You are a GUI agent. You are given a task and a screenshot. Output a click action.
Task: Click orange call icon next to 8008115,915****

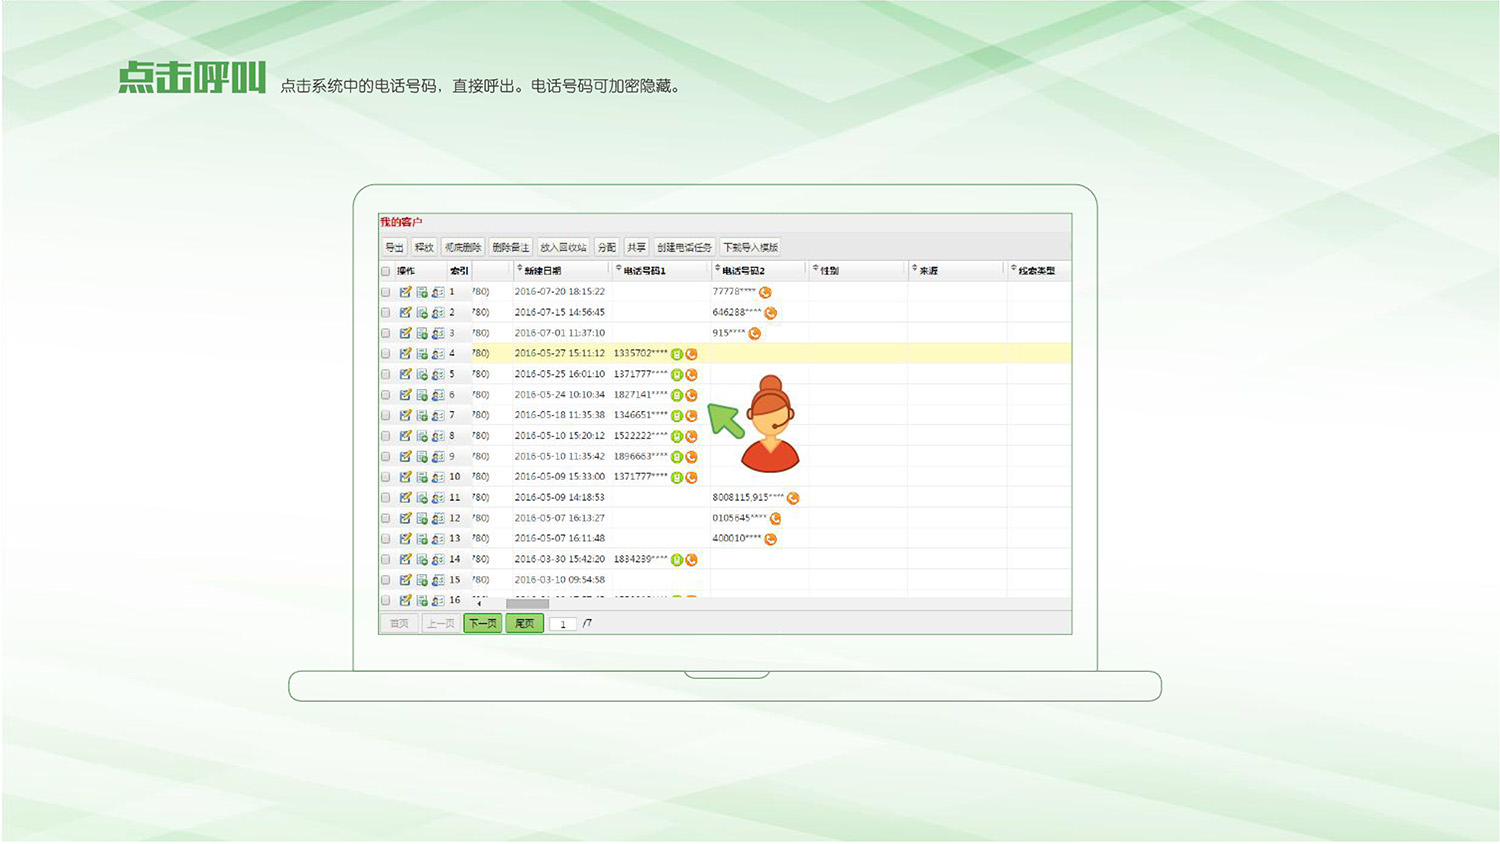(793, 498)
